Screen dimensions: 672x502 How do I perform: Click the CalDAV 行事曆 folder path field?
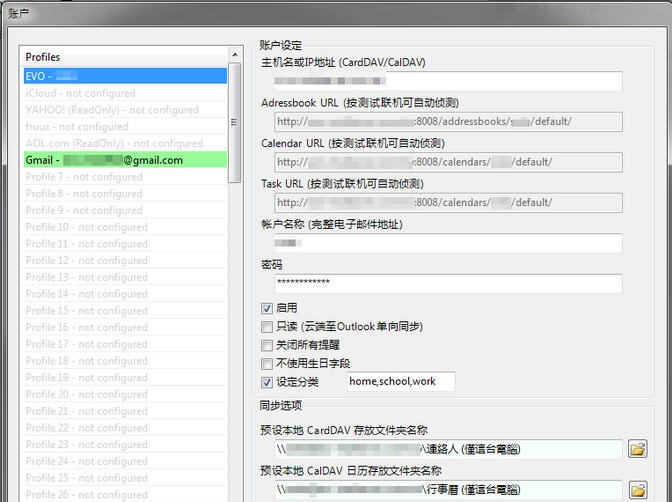click(x=448, y=490)
